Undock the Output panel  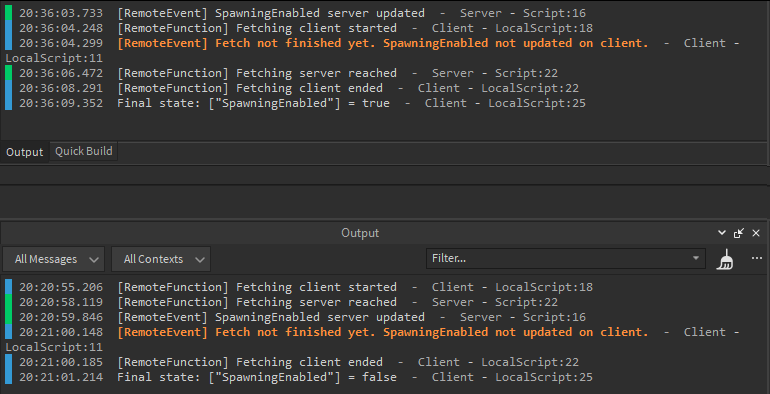pyautogui.click(x=739, y=233)
